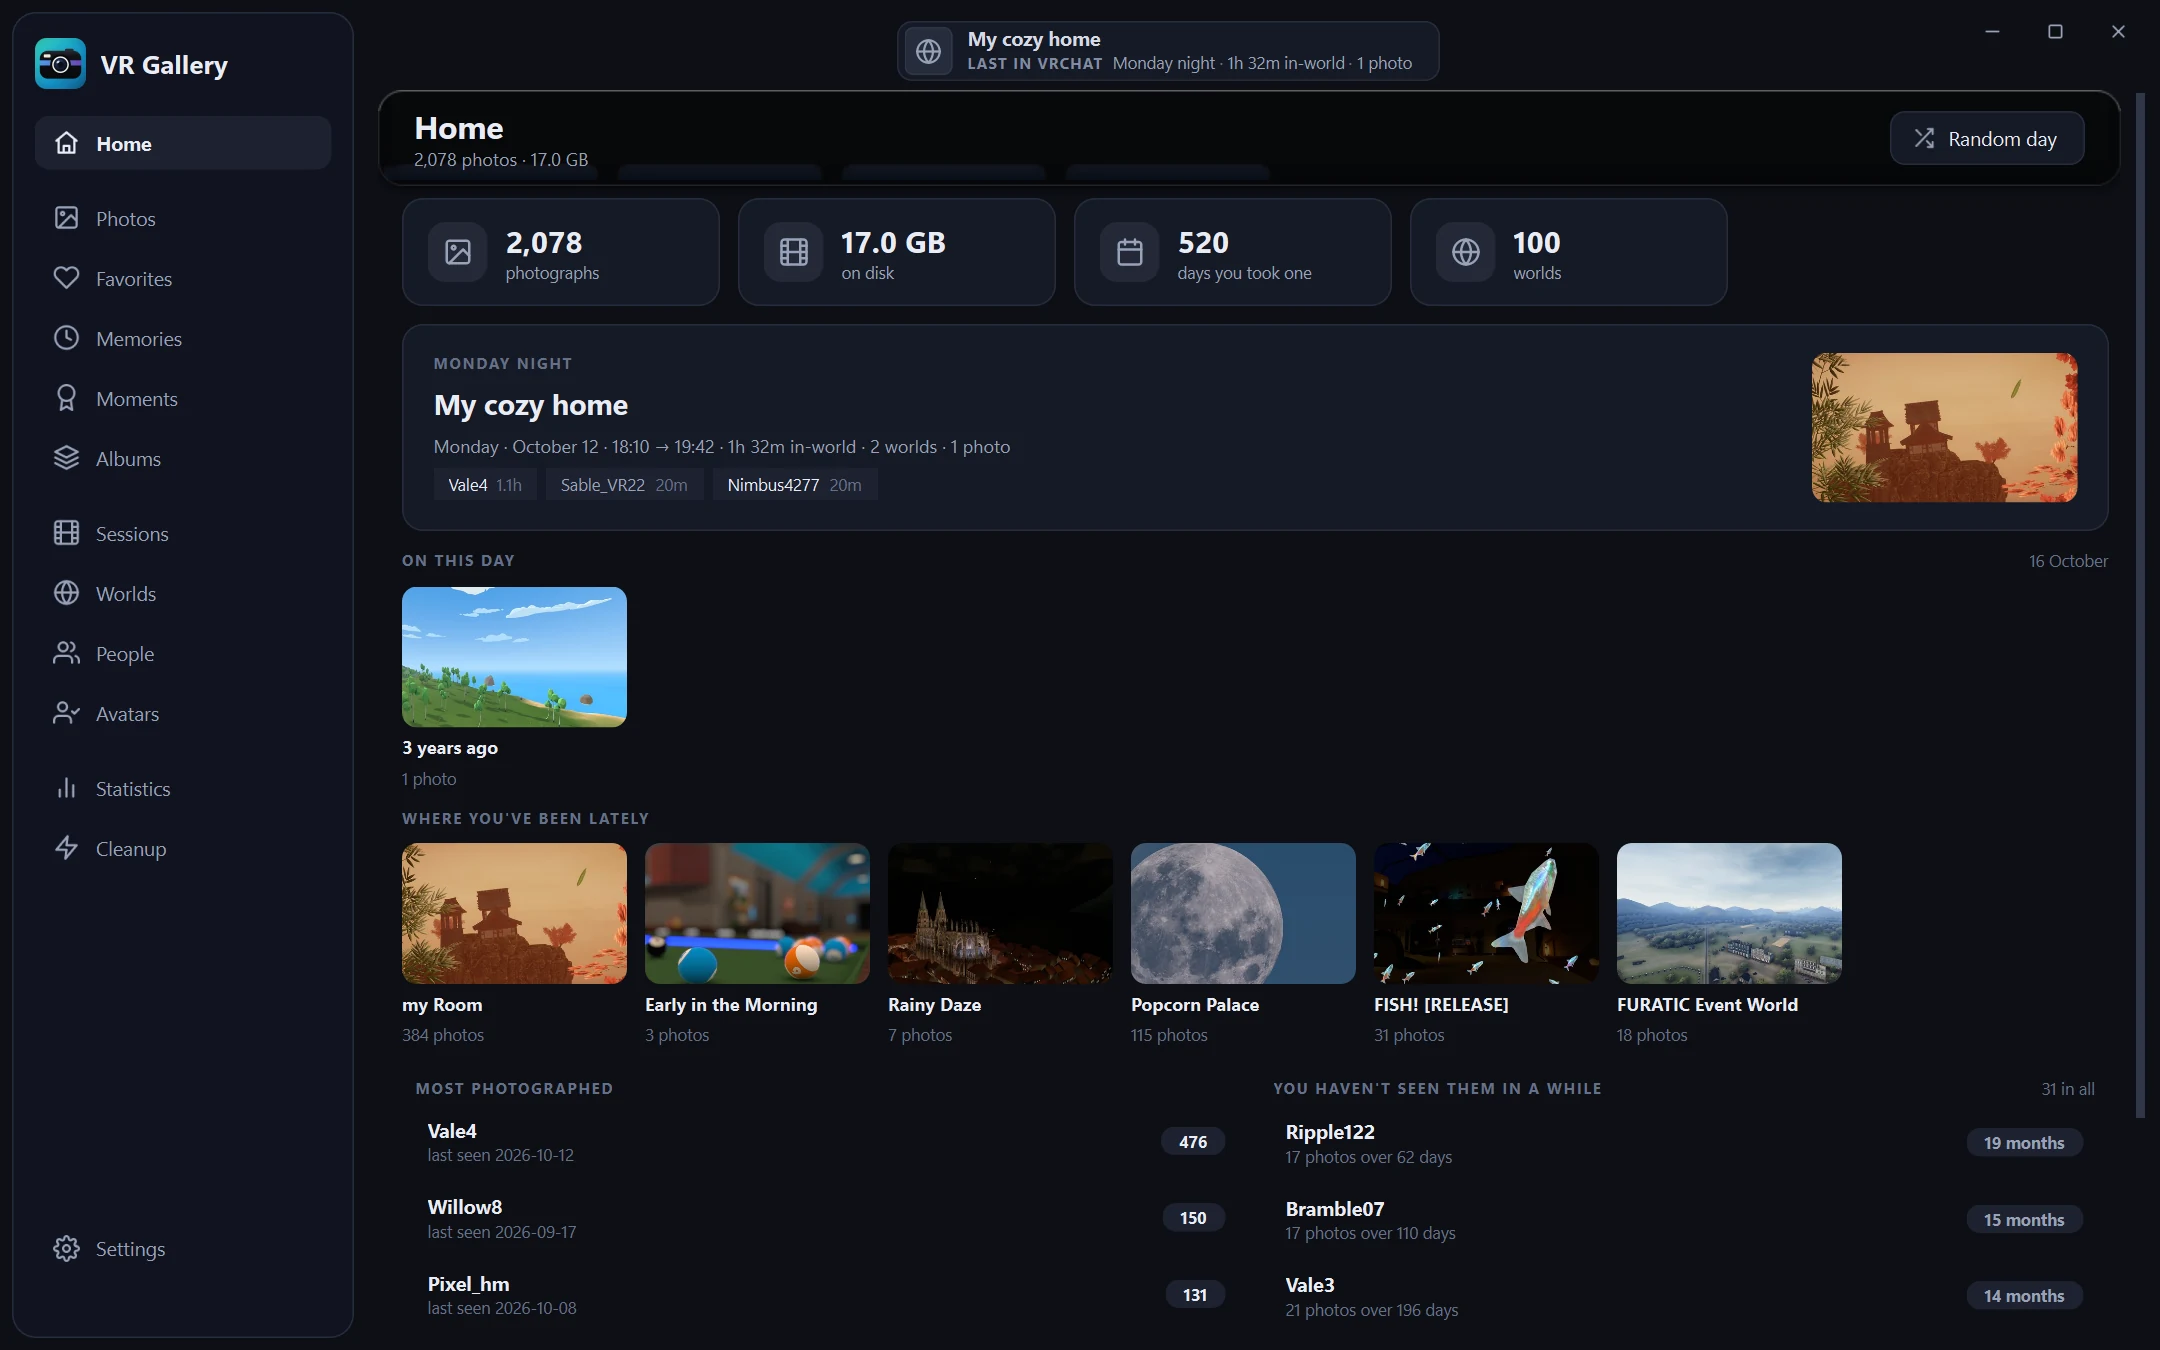Image resolution: width=2160 pixels, height=1350 pixels.
Task: Open Photos via its picture icon
Action: [x=66, y=218]
